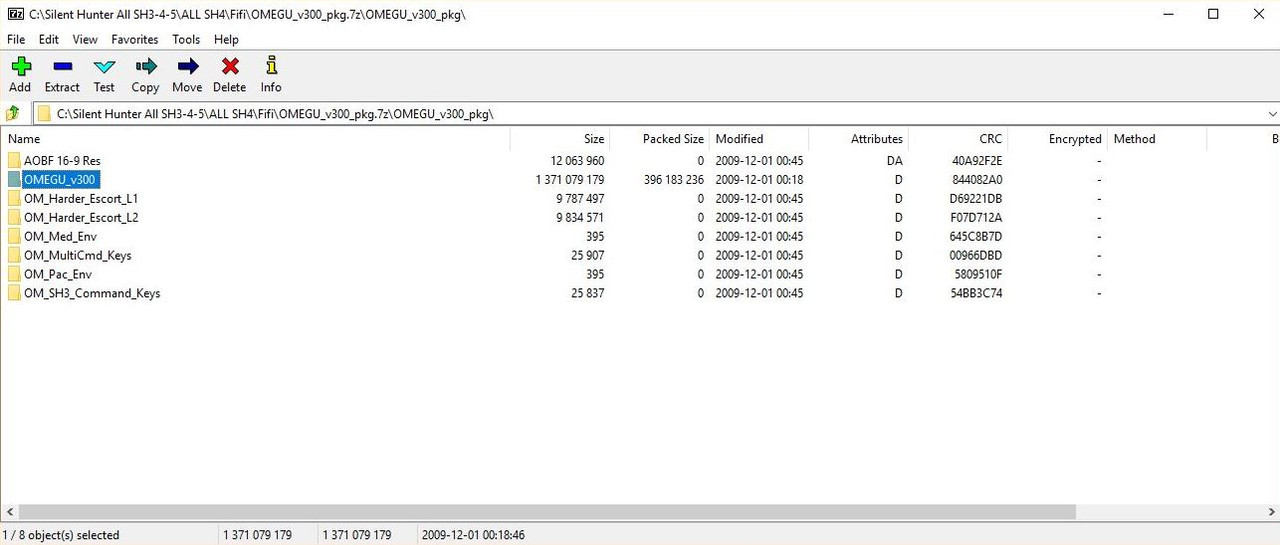
Task: Select the OM_SH3_Command_Keys folder icon
Action: pos(14,293)
